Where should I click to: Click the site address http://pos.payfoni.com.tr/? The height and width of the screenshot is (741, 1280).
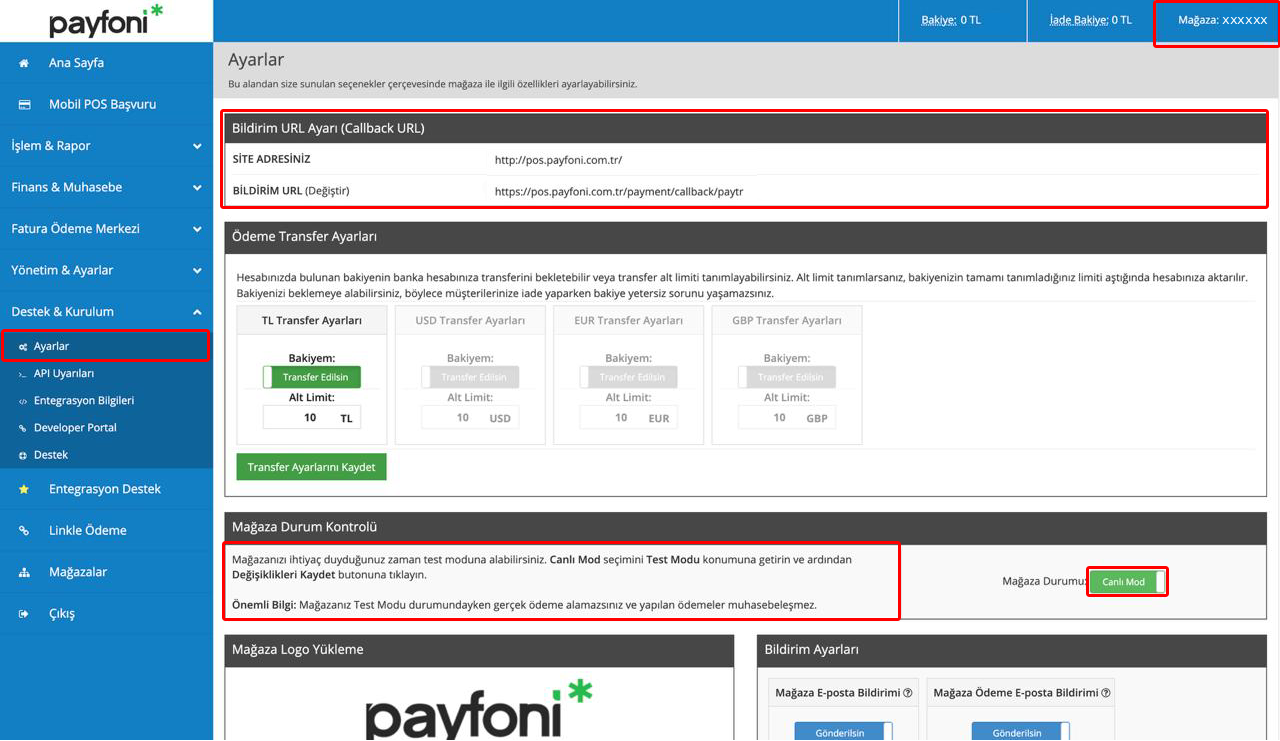click(x=559, y=160)
